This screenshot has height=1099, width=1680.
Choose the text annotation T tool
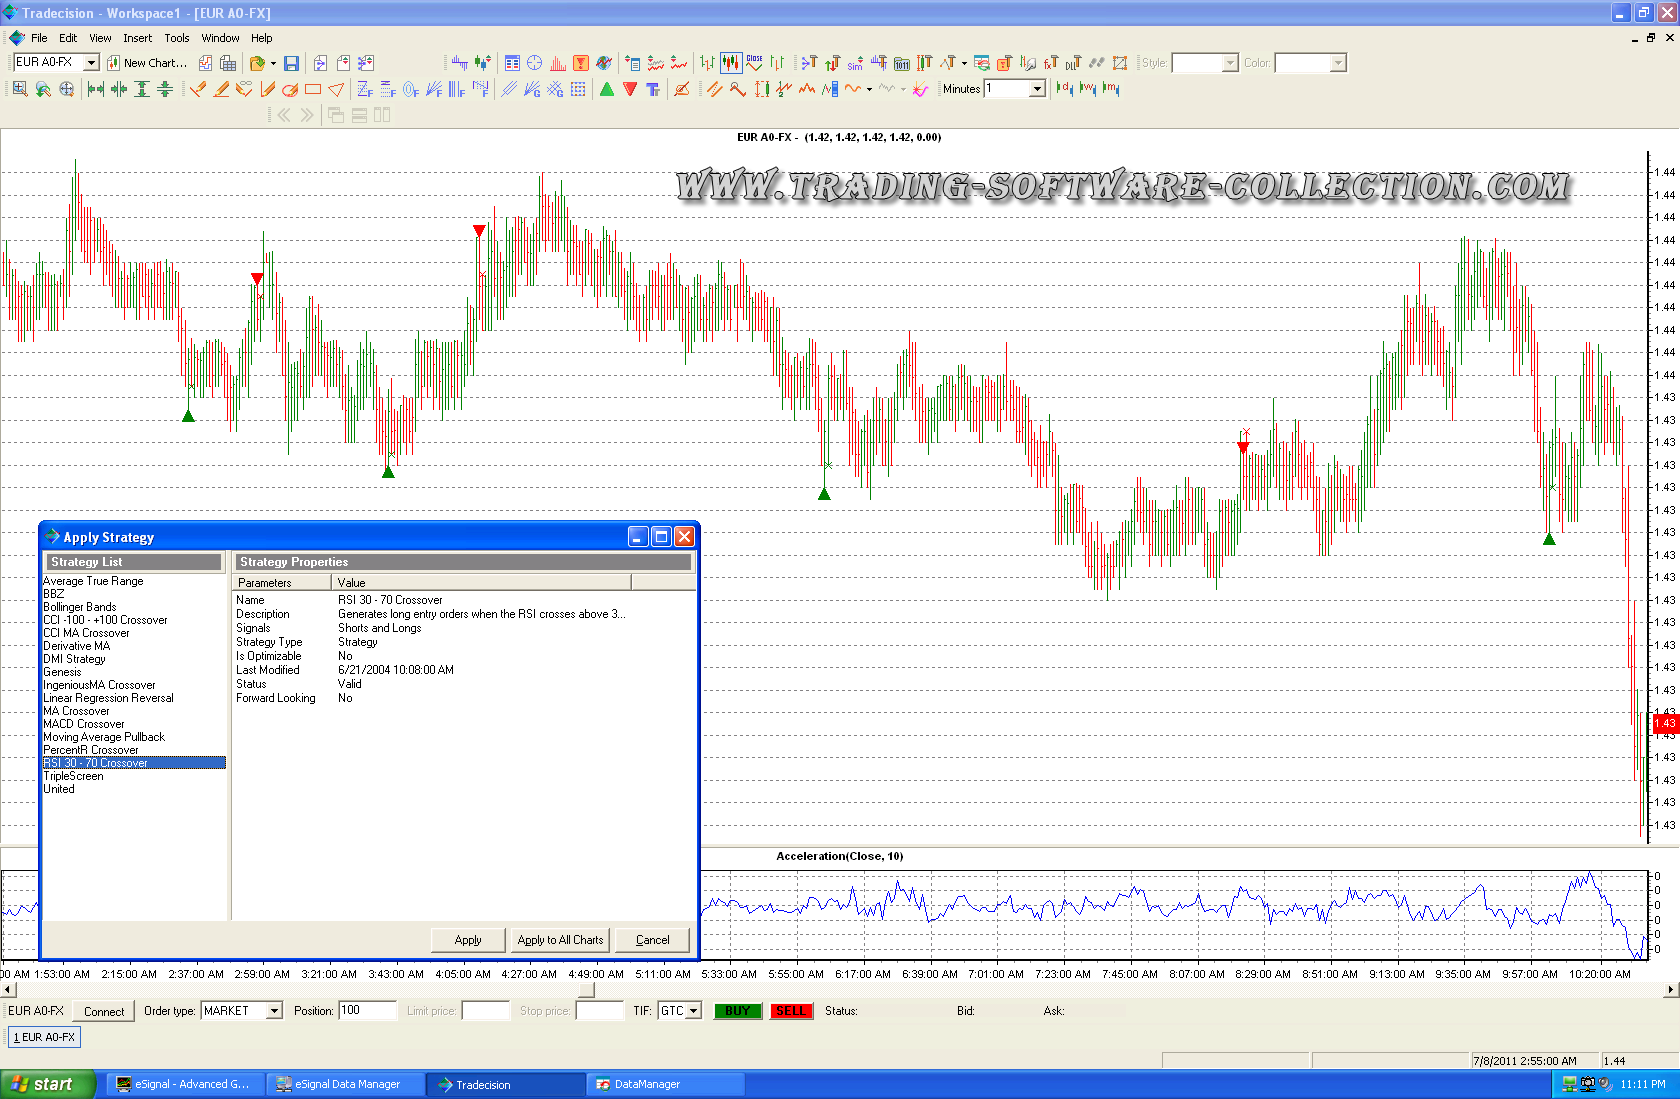(653, 89)
